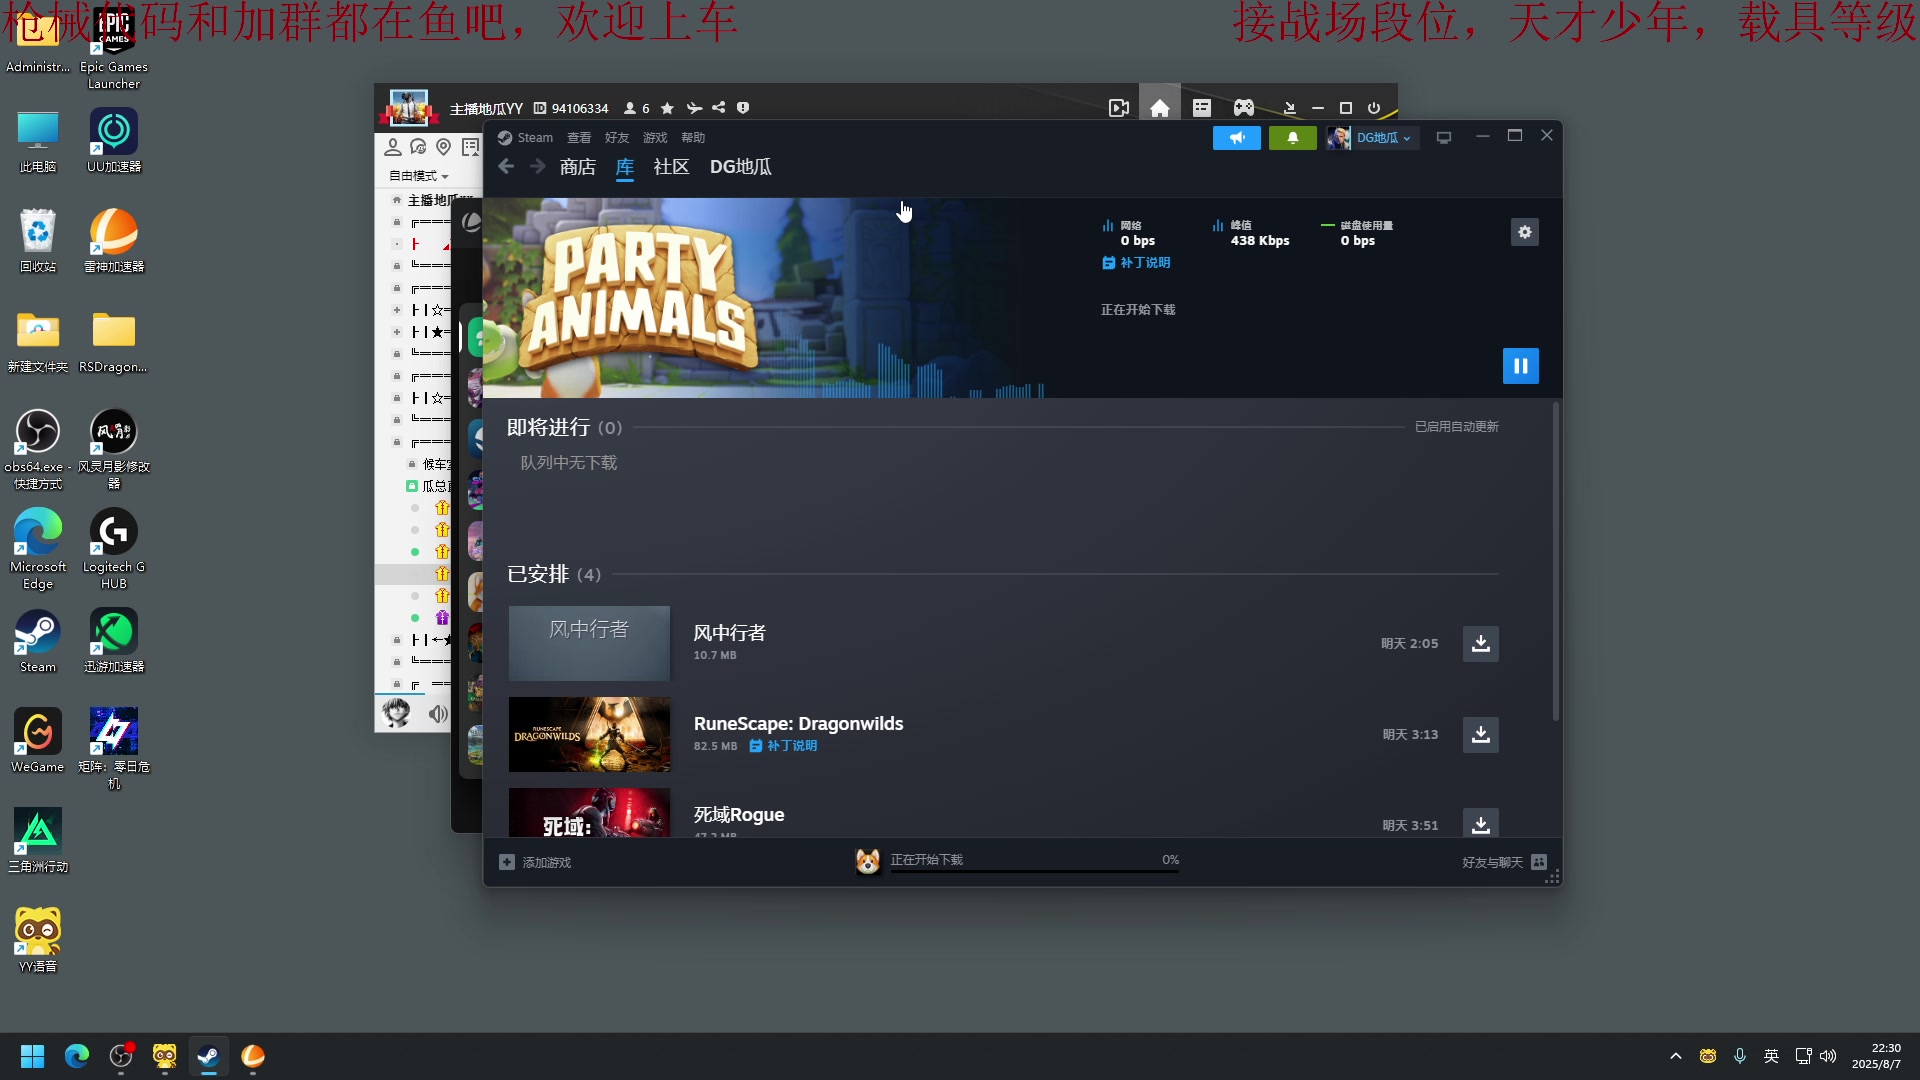Viewport: 1920px width, 1080px height.
Task: Open the 社区 tab in Steam
Action: coord(671,167)
